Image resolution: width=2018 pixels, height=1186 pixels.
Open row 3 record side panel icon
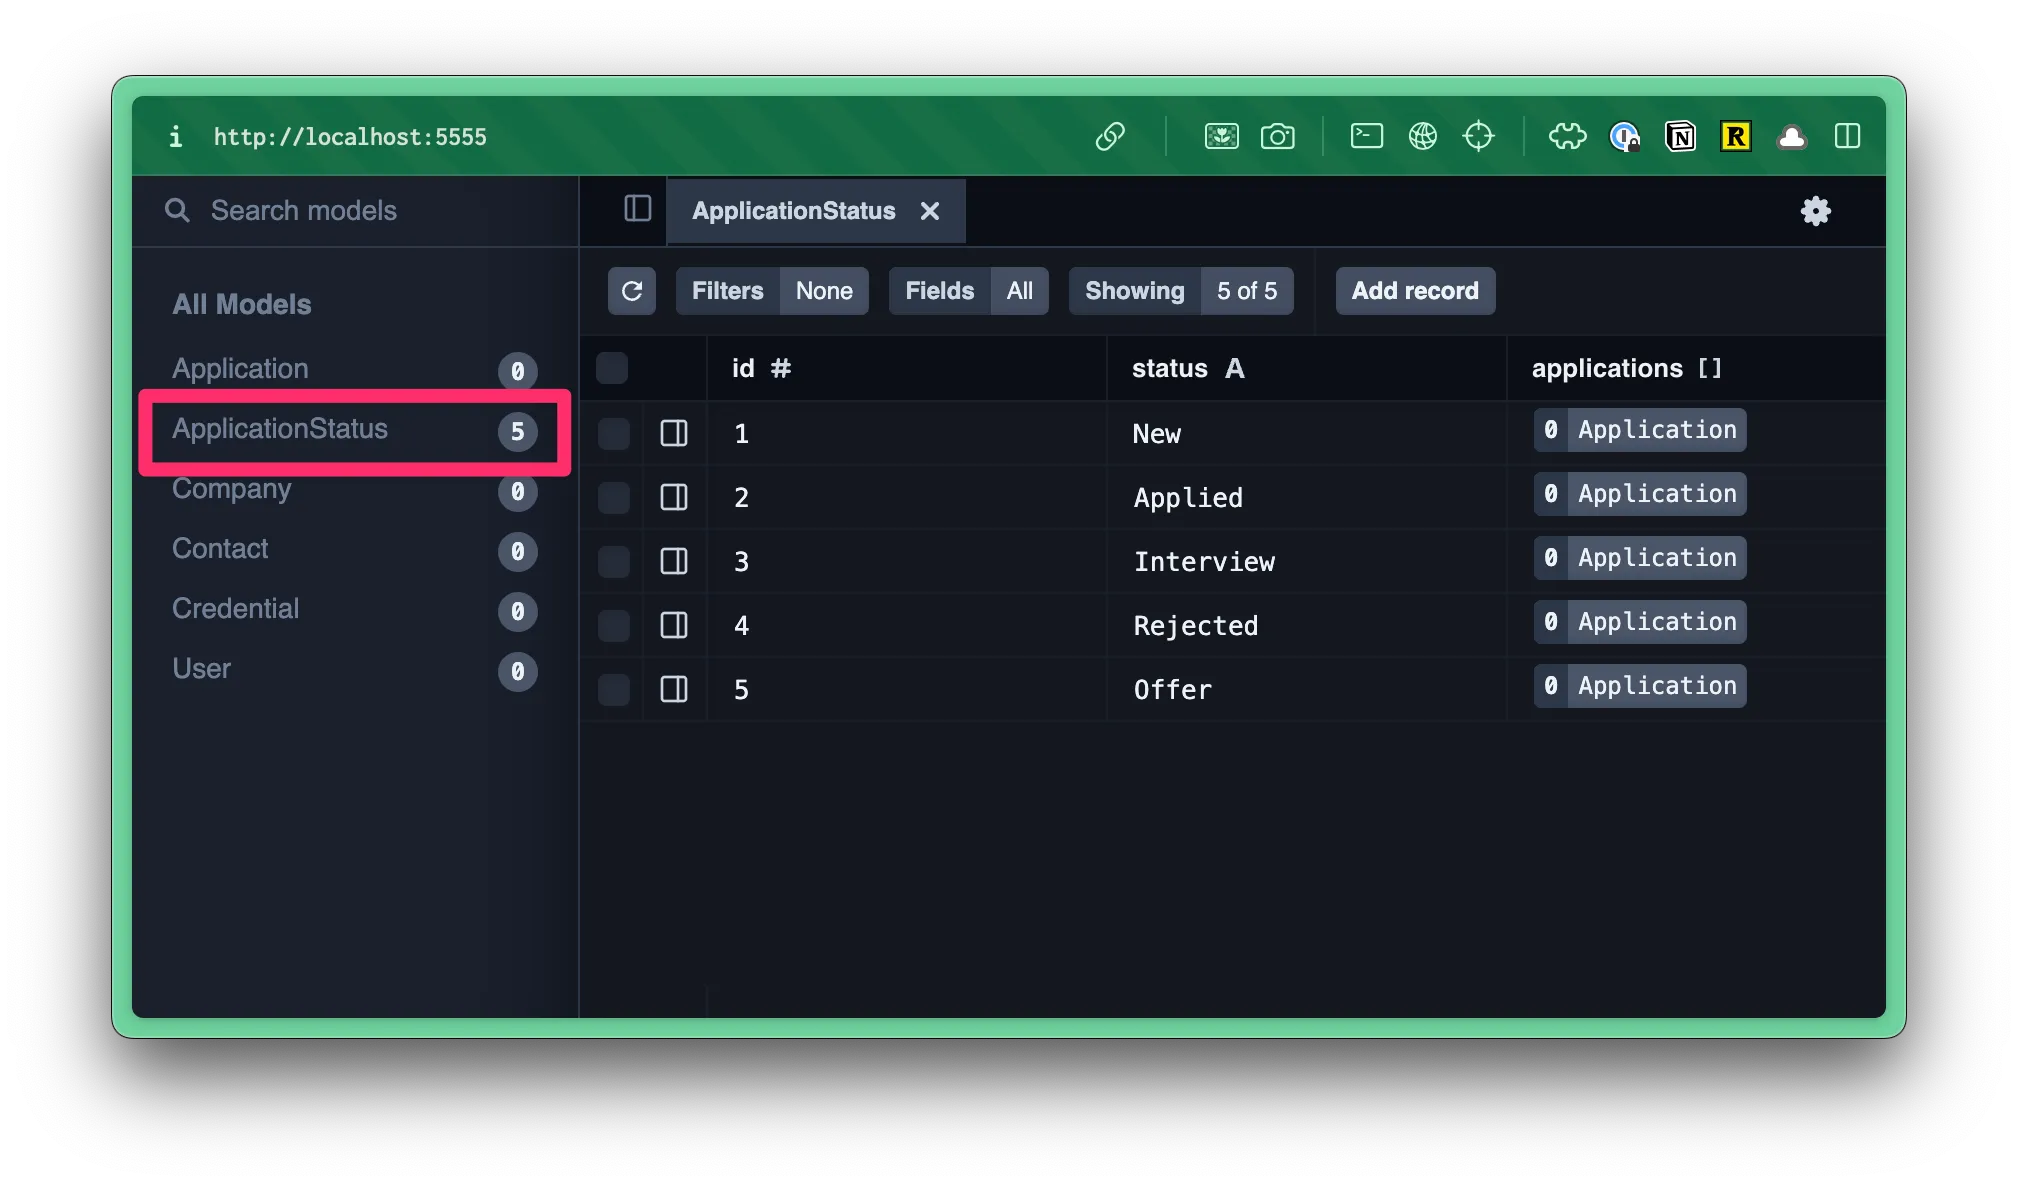pos(674,561)
